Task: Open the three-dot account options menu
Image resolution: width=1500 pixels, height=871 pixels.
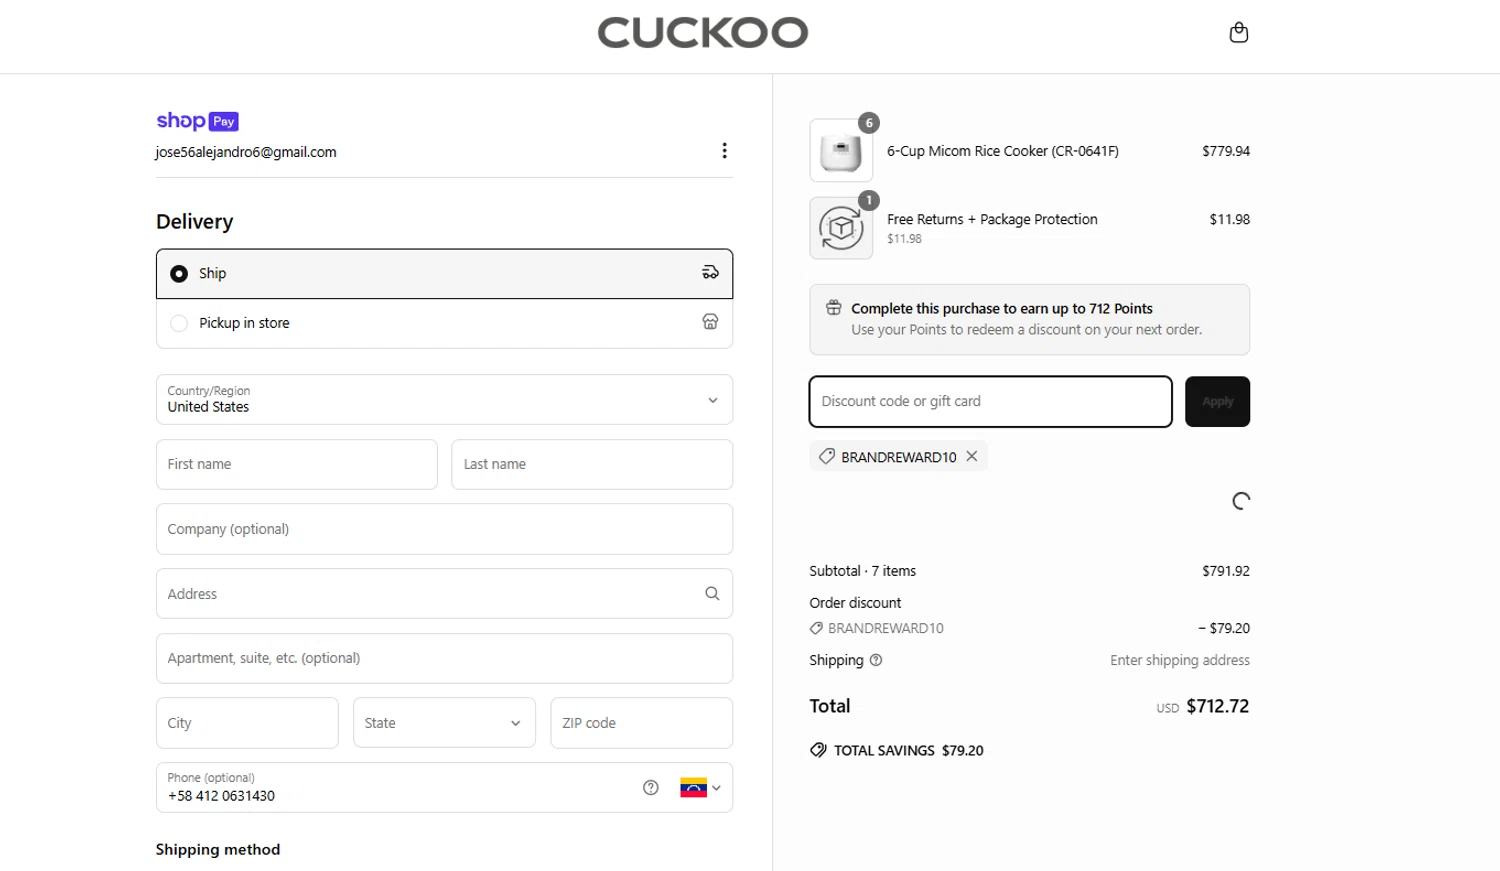Action: coord(724,151)
